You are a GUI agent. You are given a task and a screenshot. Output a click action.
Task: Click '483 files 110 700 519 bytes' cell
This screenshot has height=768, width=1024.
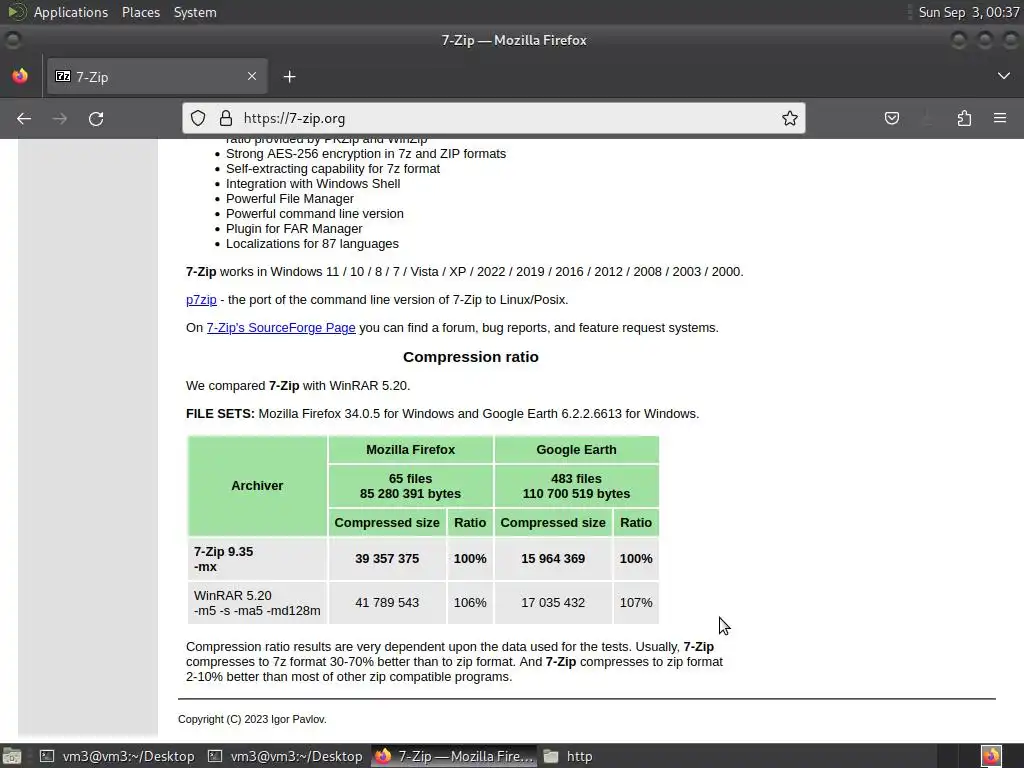coord(577,486)
